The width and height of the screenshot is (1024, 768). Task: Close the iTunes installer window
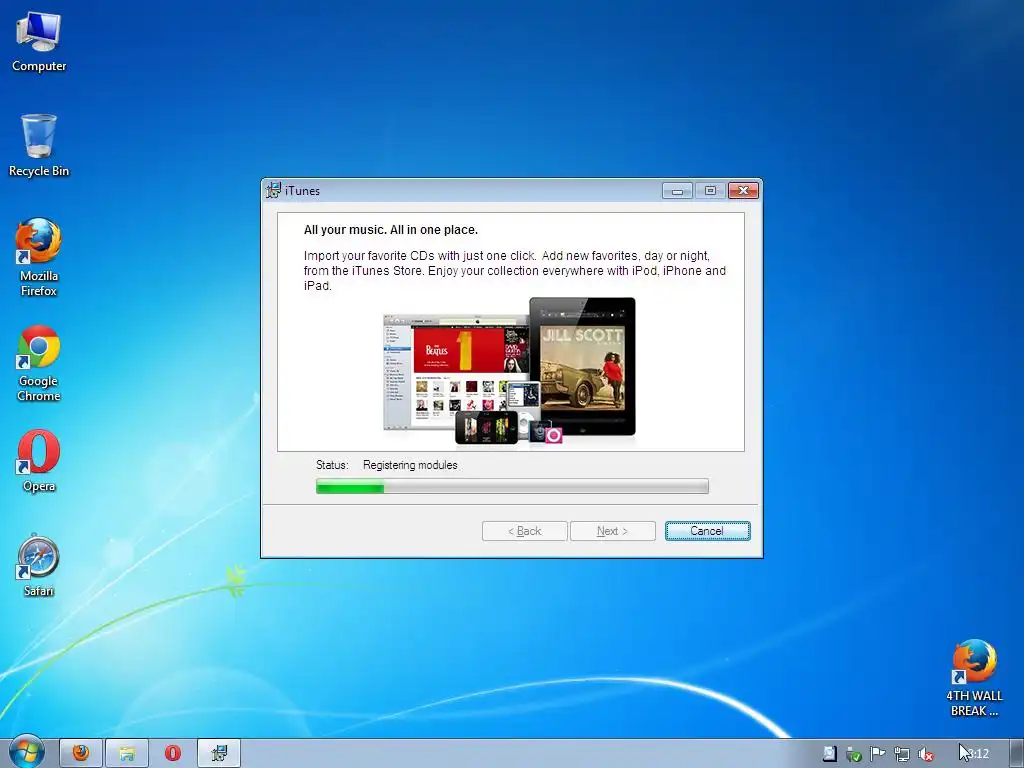(x=743, y=191)
